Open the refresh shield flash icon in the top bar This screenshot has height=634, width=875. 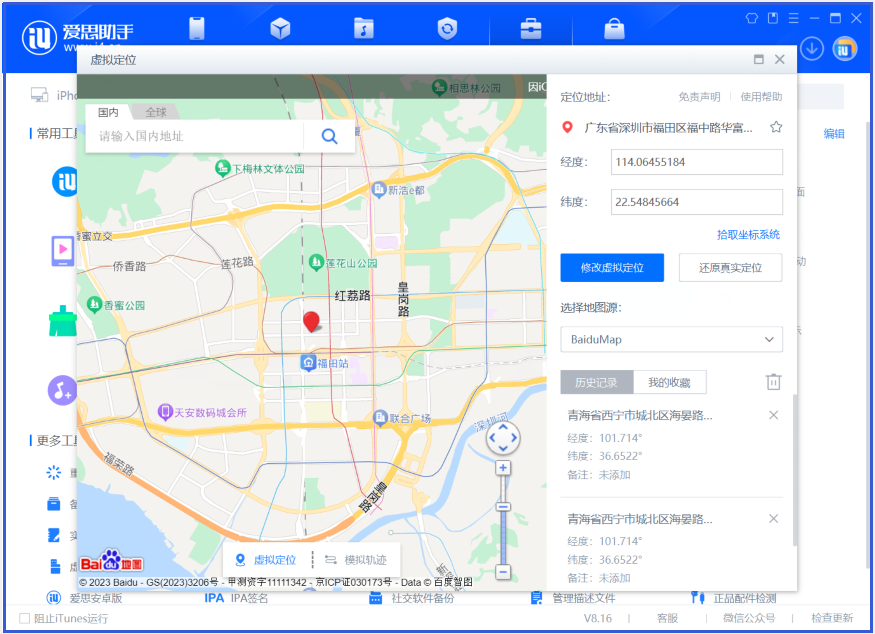click(x=447, y=28)
